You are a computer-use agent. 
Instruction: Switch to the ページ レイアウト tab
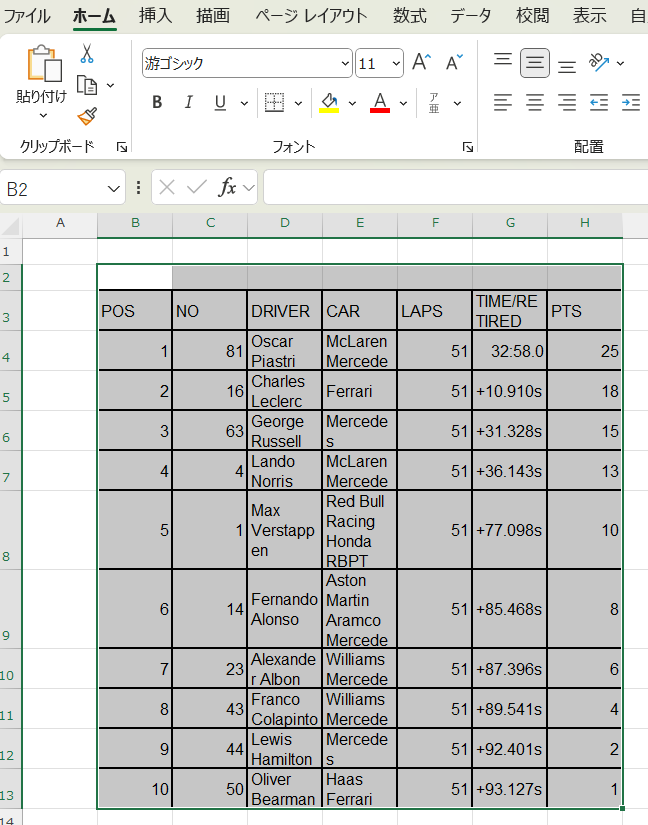click(311, 16)
